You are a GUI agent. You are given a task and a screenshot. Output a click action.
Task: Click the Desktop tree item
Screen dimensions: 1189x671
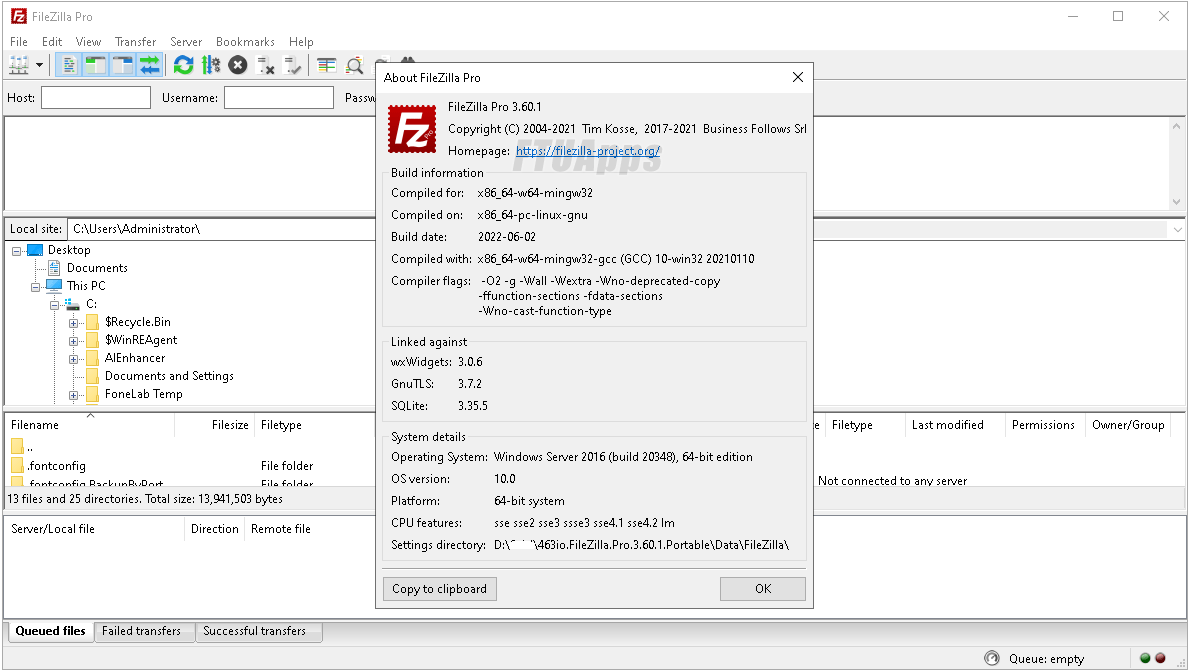pyautogui.click(x=69, y=250)
